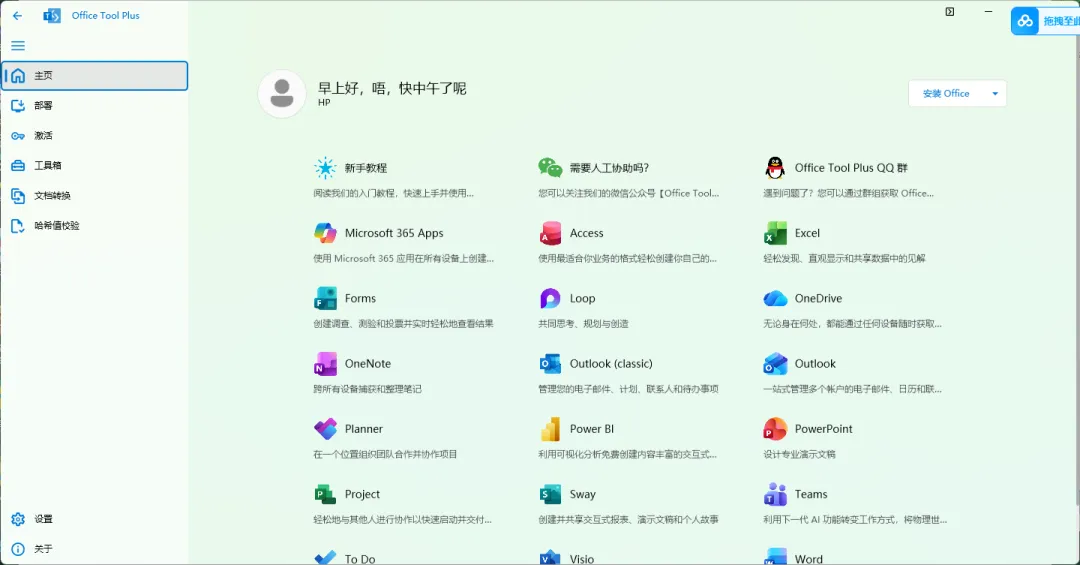Go back using the arrow icon
Viewport: 1080px width, 565px height.
click(x=18, y=15)
